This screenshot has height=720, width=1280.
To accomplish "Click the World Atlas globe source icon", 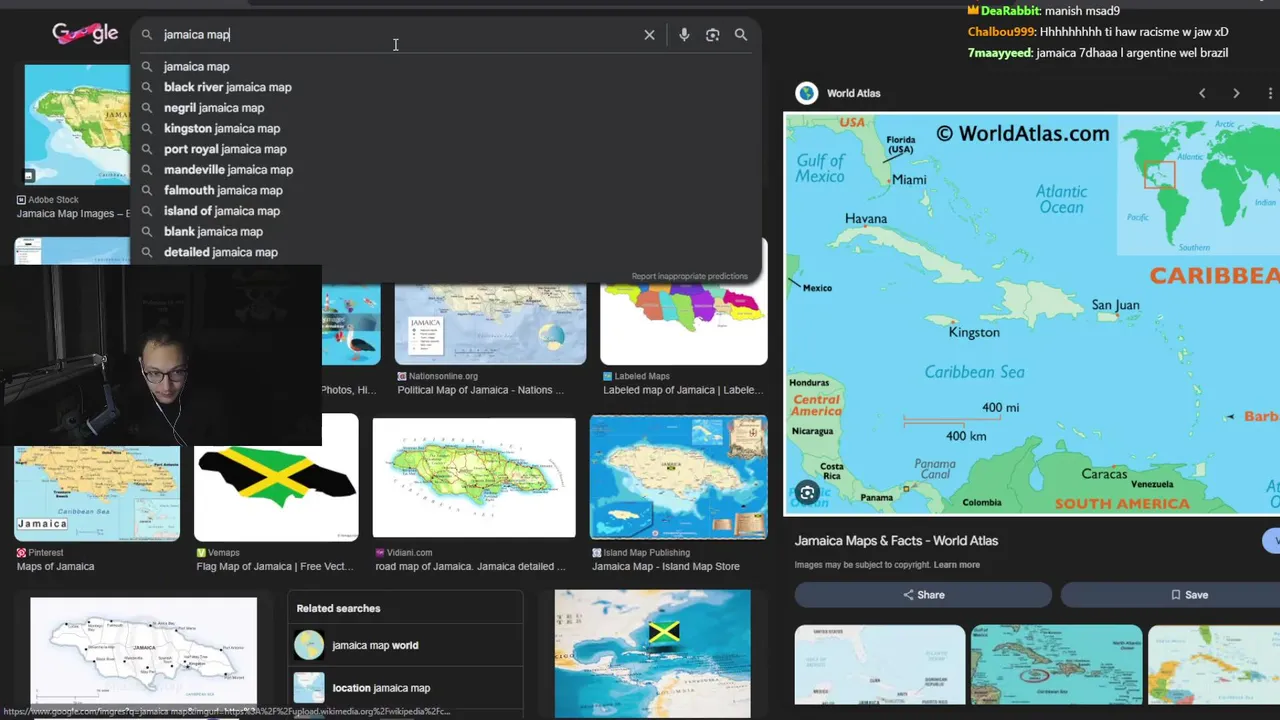I will (806, 93).
